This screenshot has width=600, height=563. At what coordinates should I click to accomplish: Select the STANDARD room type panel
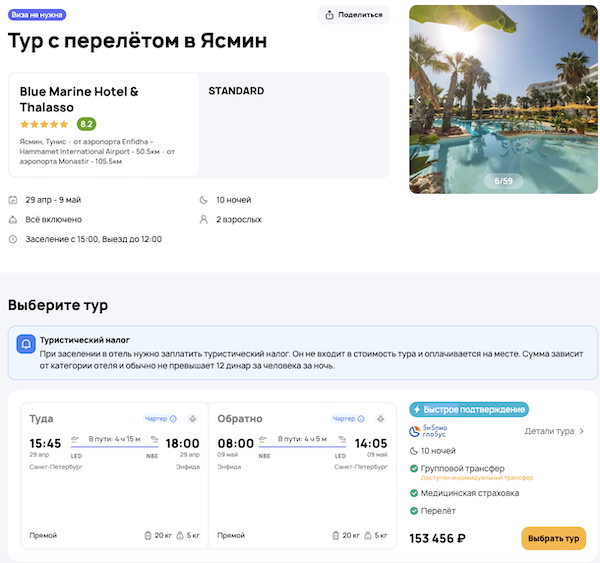[295, 124]
